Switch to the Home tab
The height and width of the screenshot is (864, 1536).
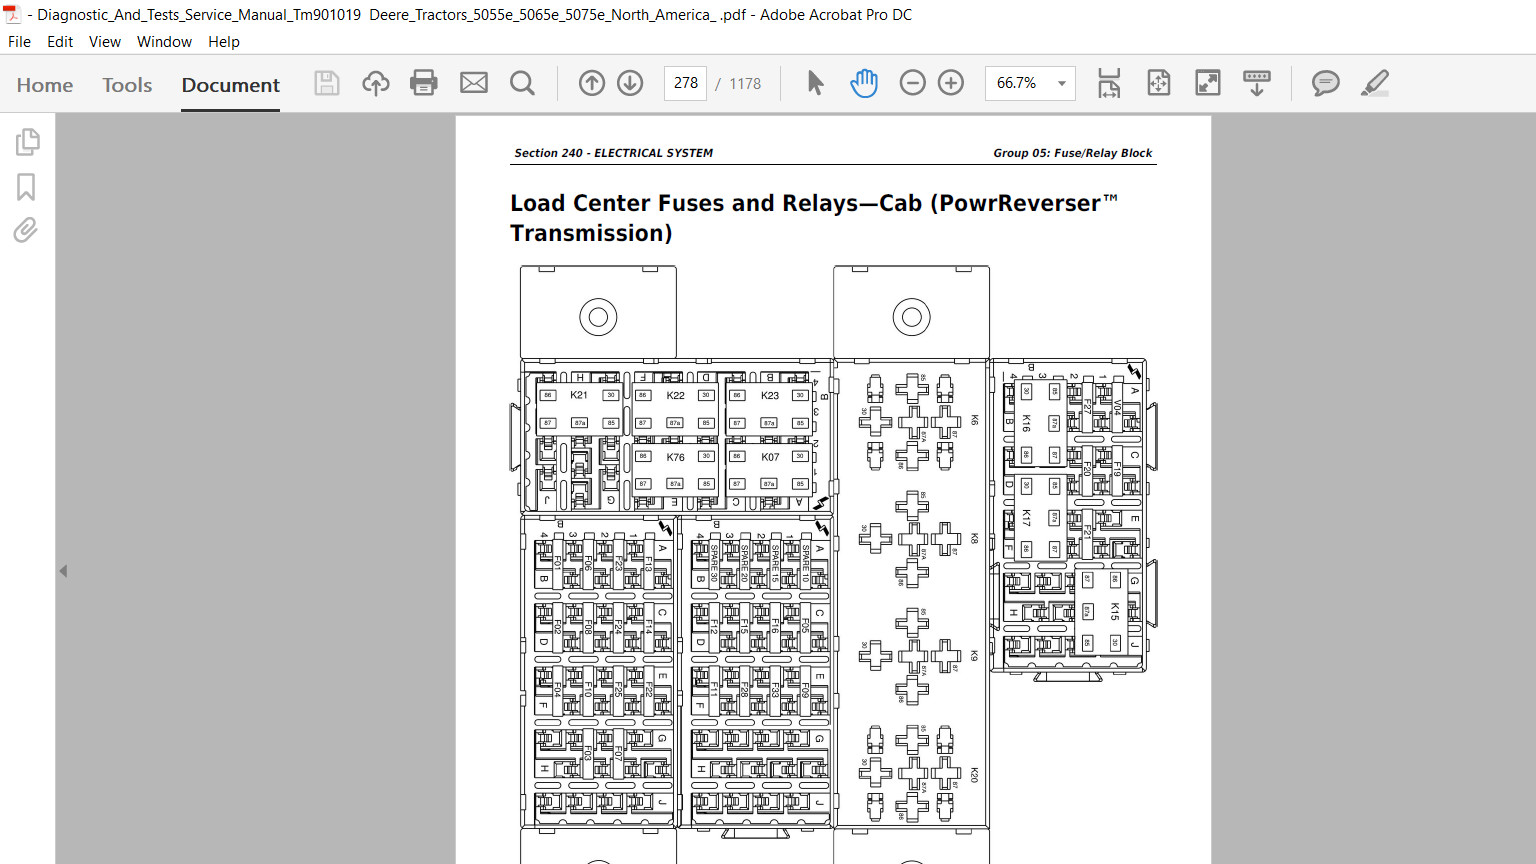click(x=45, y=85)
